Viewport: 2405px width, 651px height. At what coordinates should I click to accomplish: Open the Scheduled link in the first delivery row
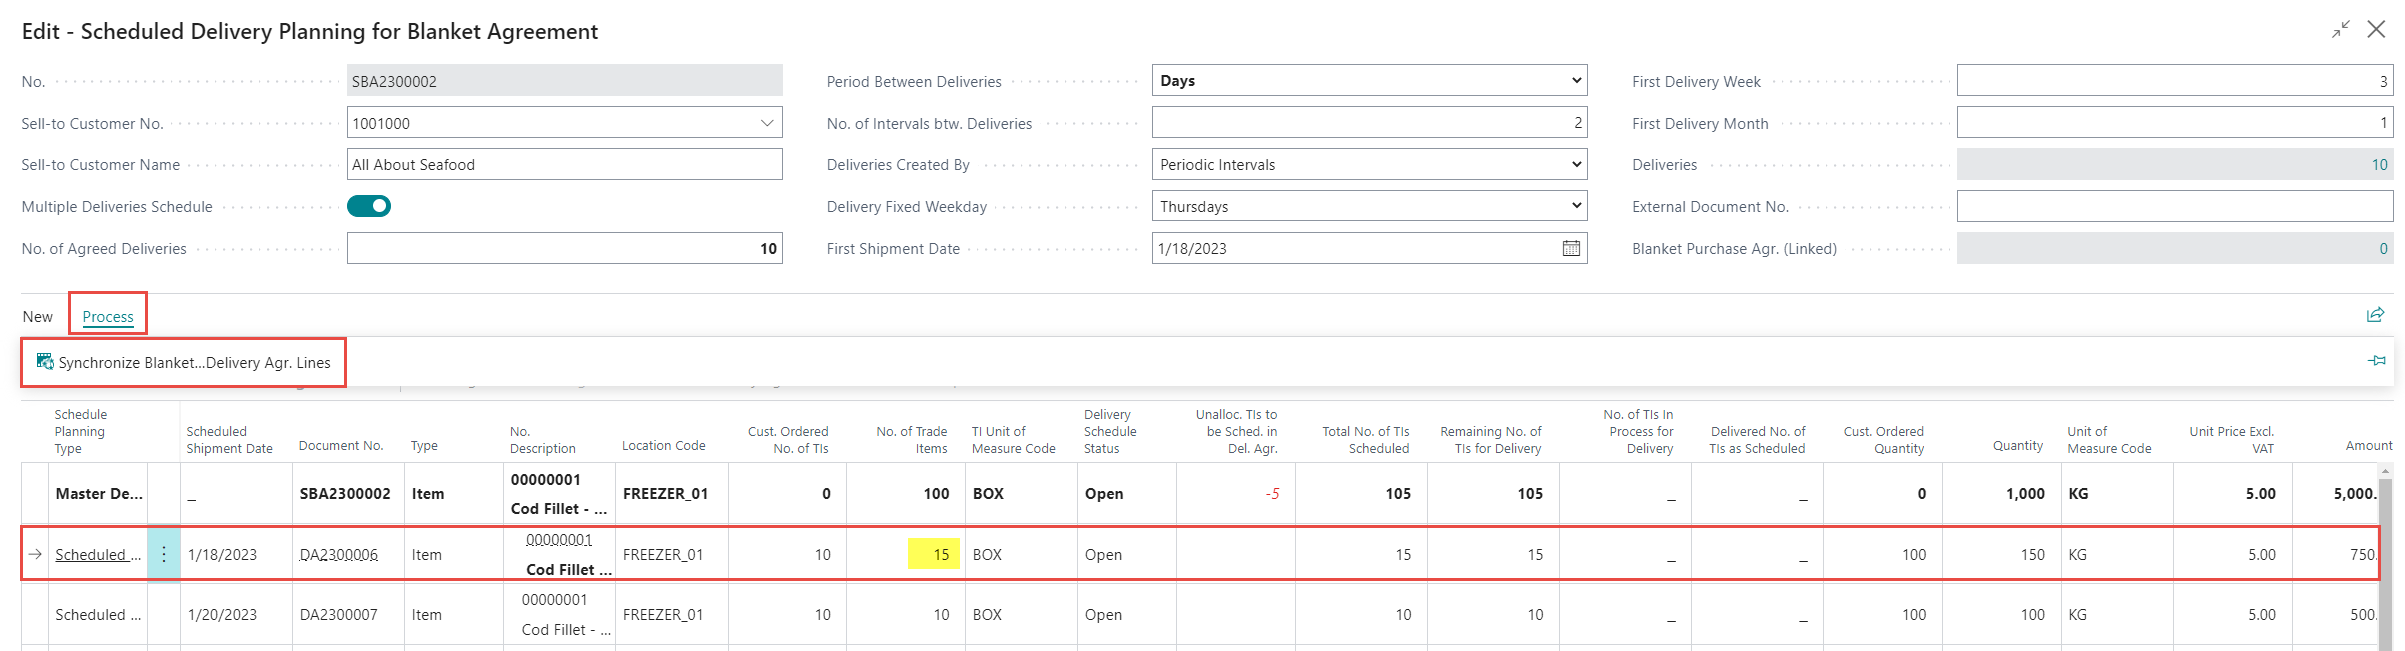tap(96, 555)
